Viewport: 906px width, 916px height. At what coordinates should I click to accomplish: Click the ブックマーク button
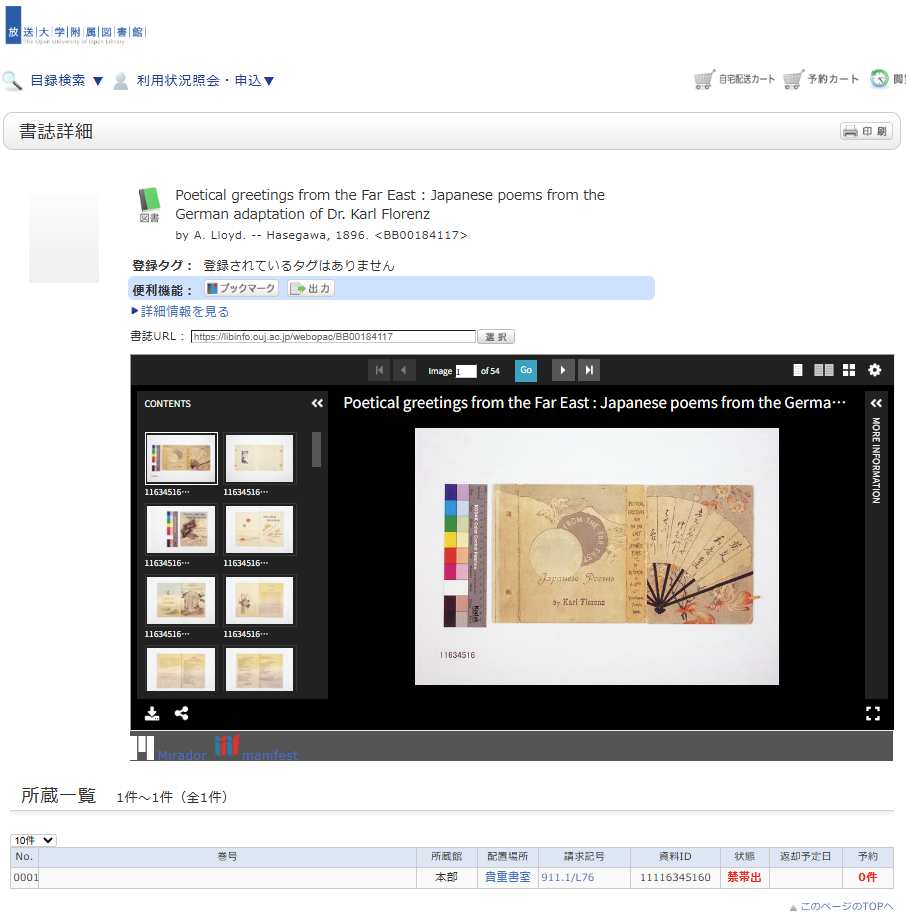241,288
